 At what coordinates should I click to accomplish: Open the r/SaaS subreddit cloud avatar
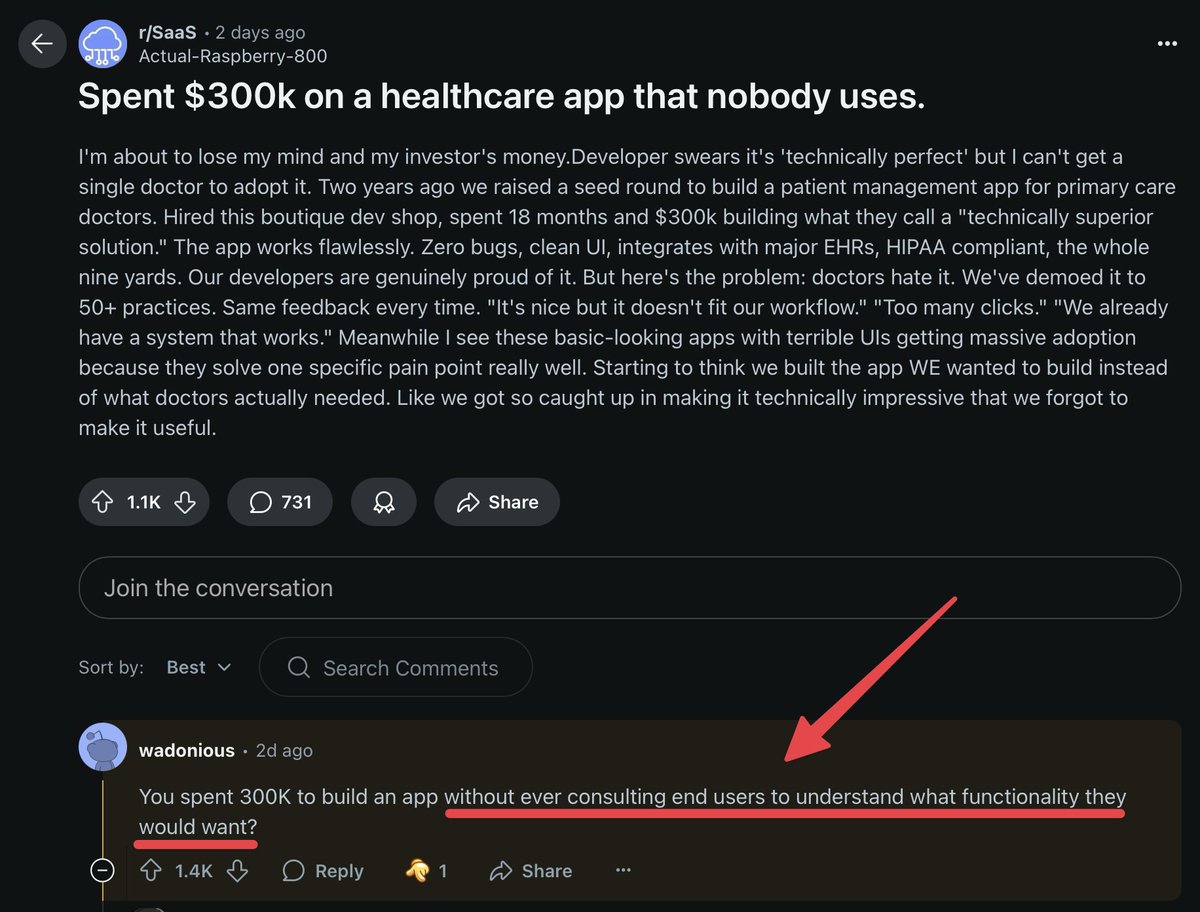click(103, 44)
